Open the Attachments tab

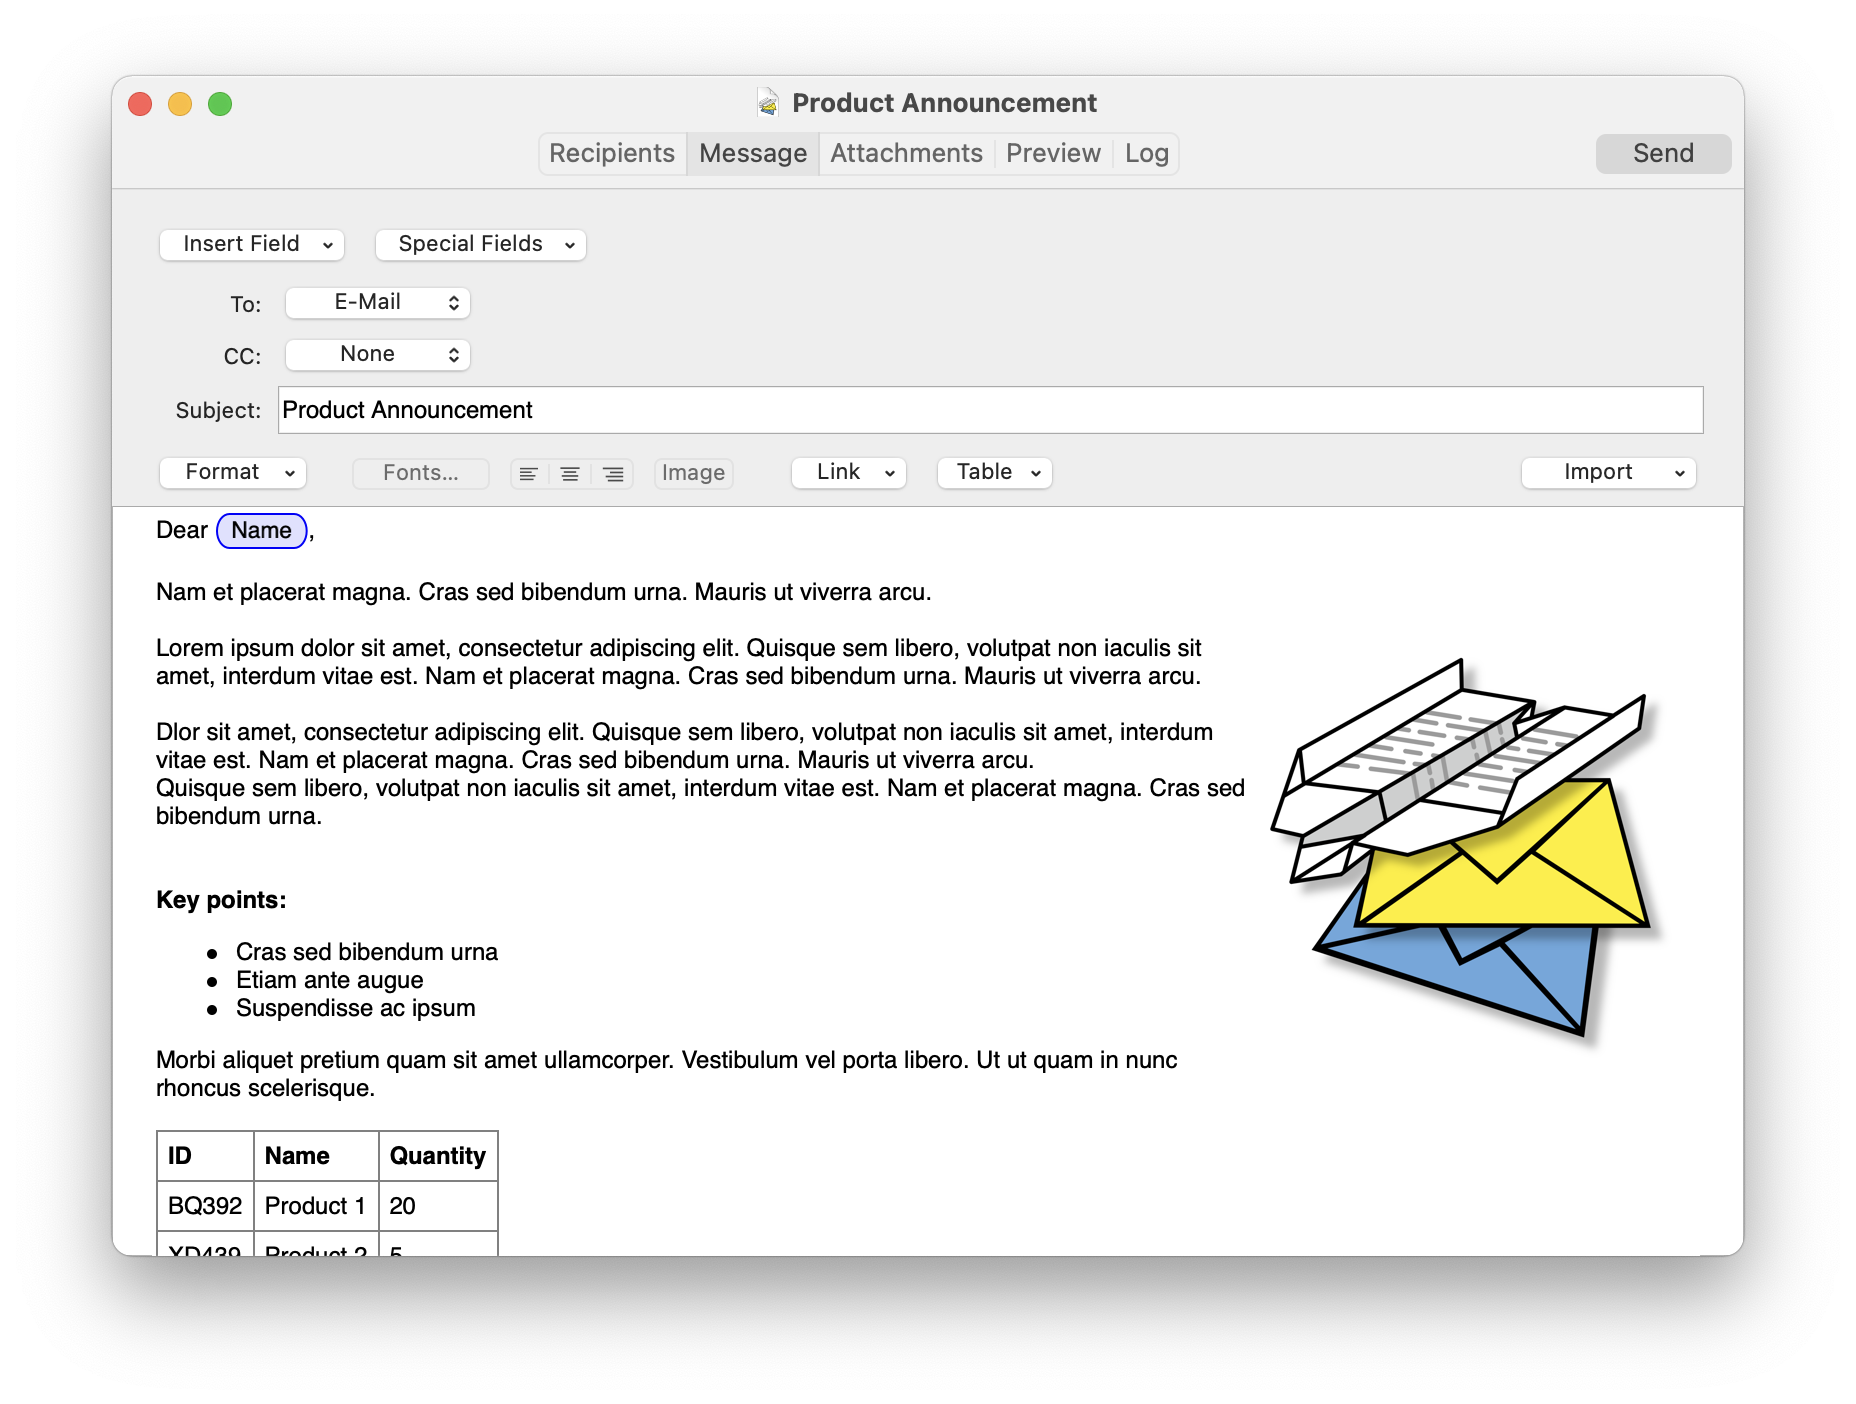coord(906,153)
